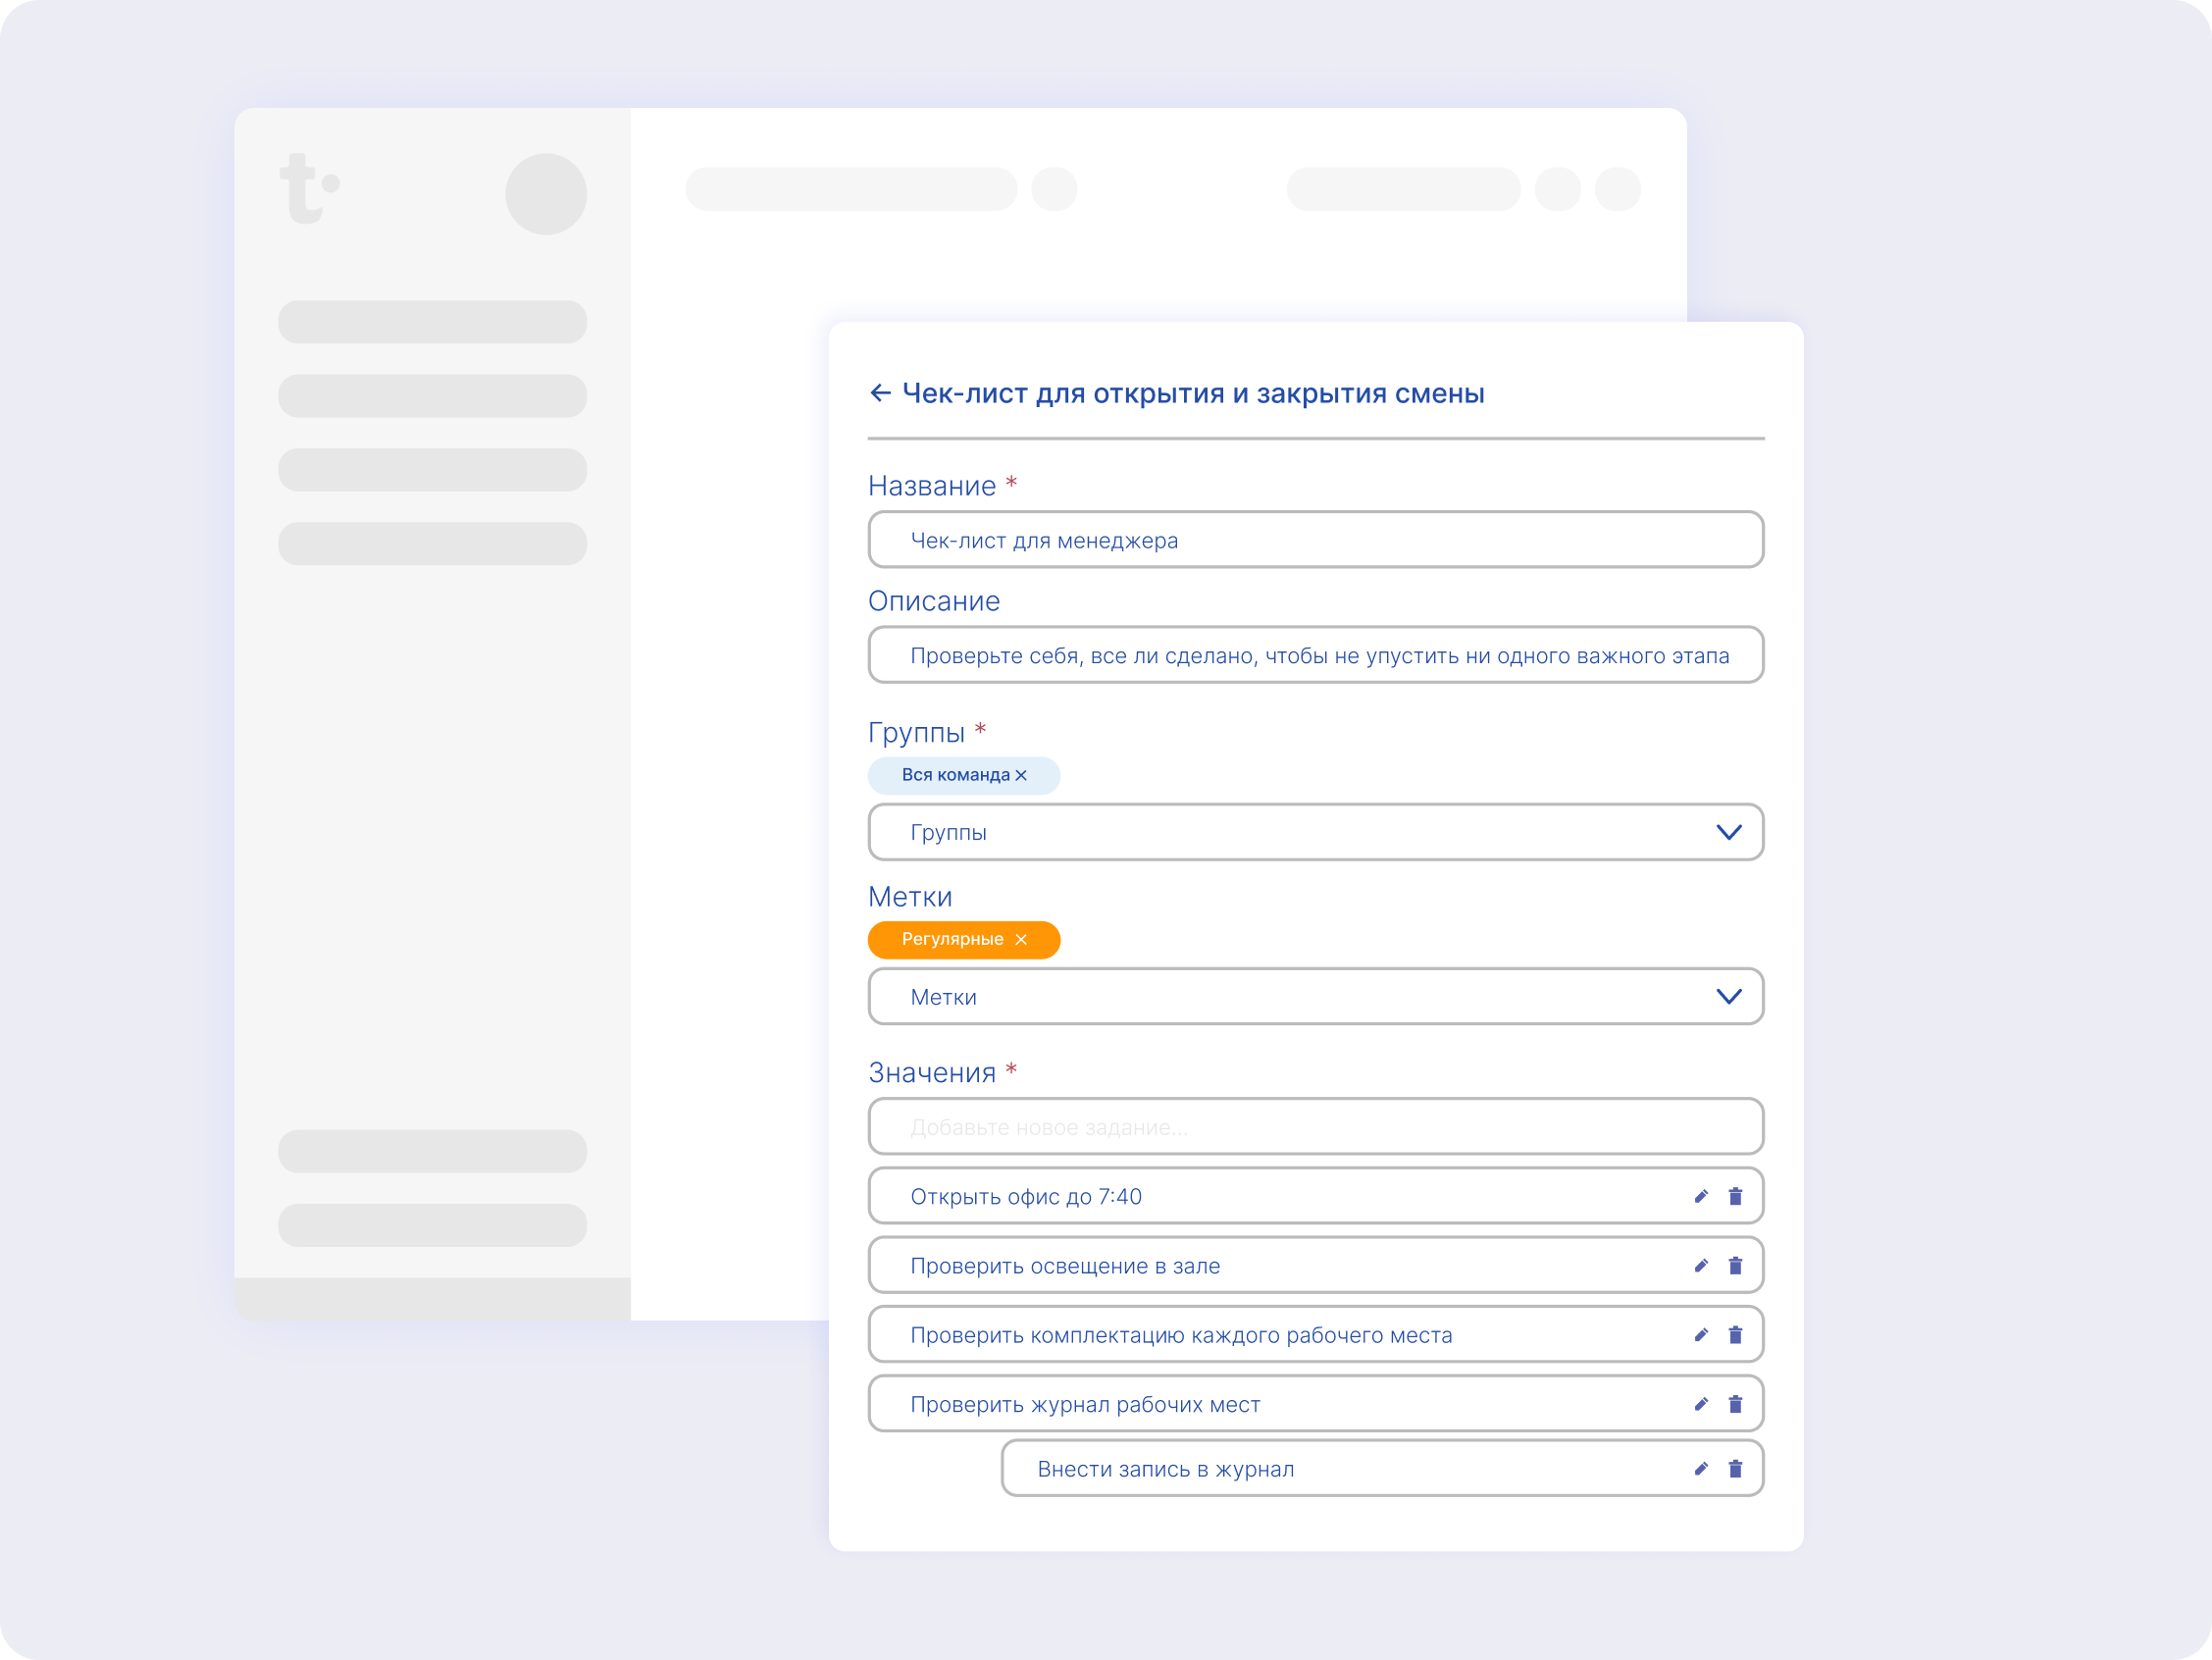The width and height of the screenshot is (2212, 1660).
Task: Click the t logo in sidebar
Action: 308,188
